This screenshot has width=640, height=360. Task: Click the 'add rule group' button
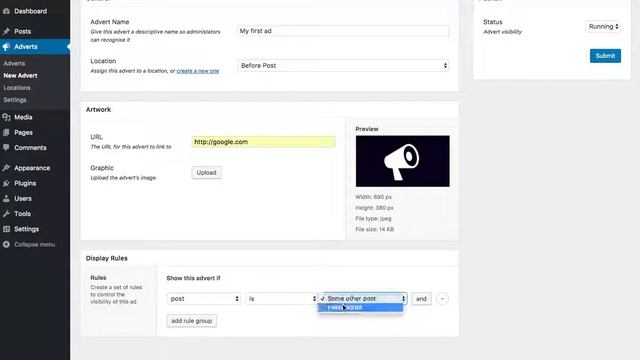click(x=191, y=321)
